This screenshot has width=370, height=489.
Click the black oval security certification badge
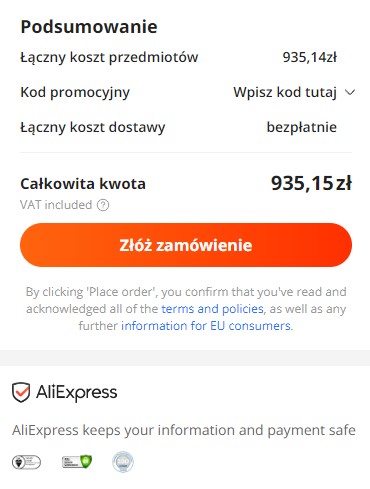coord(26,462)
